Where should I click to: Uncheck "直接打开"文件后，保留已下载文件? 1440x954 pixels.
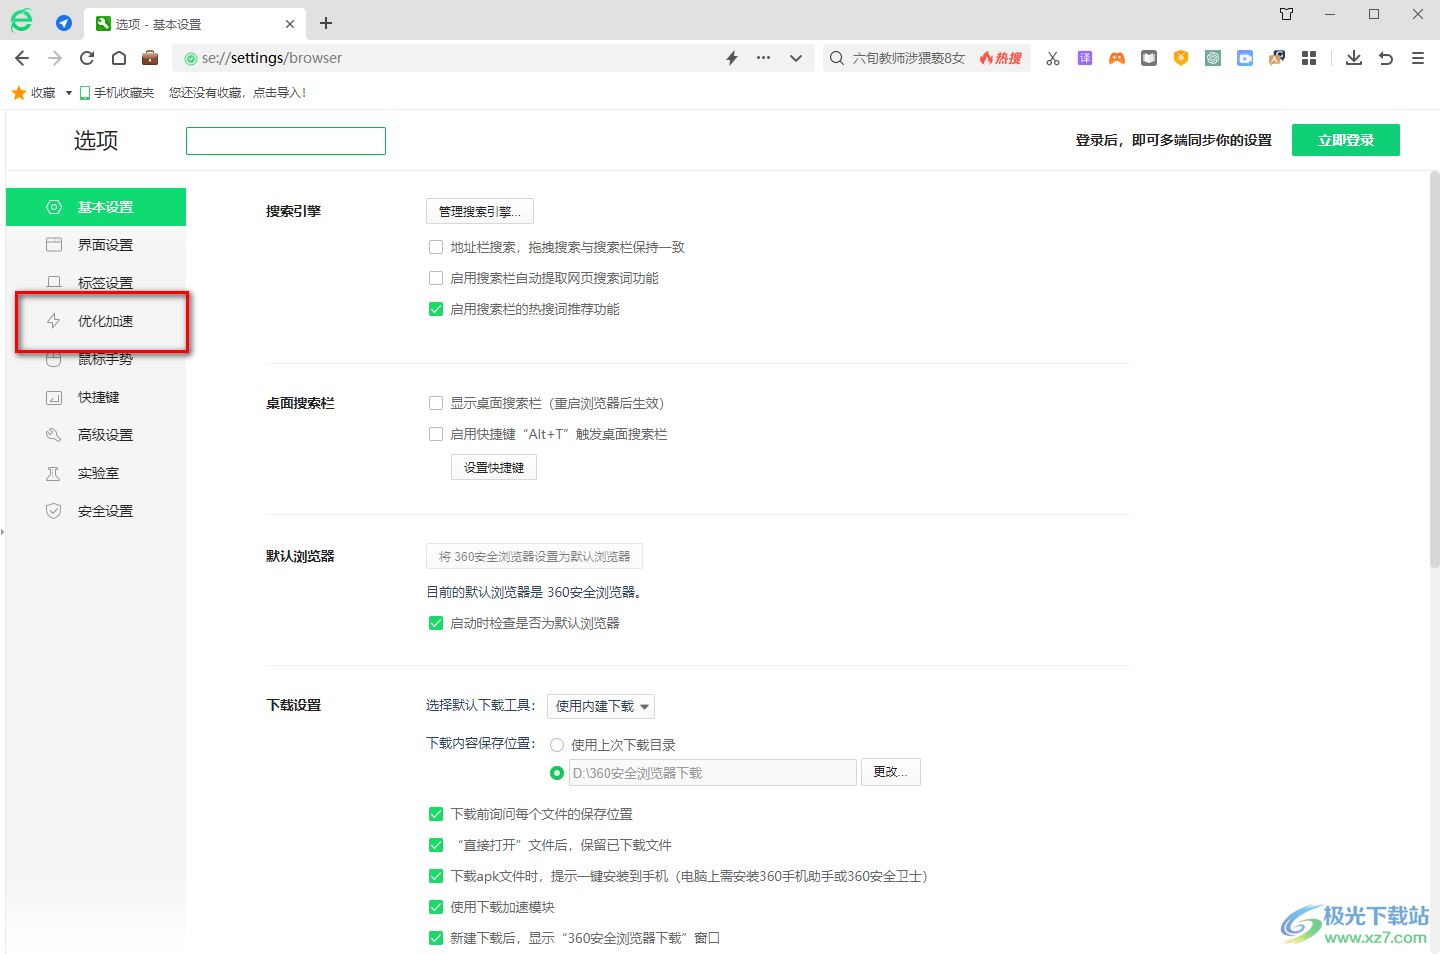click(436, 845)
